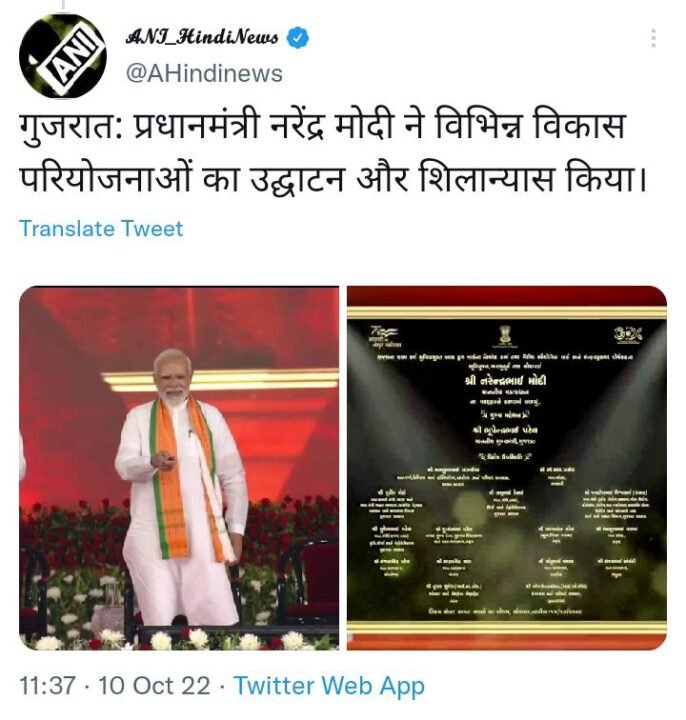Image resolution: width=686 pixels, height=720 pixels.
Task: Open the three-dot more options menu
Action: pos(653,38)
